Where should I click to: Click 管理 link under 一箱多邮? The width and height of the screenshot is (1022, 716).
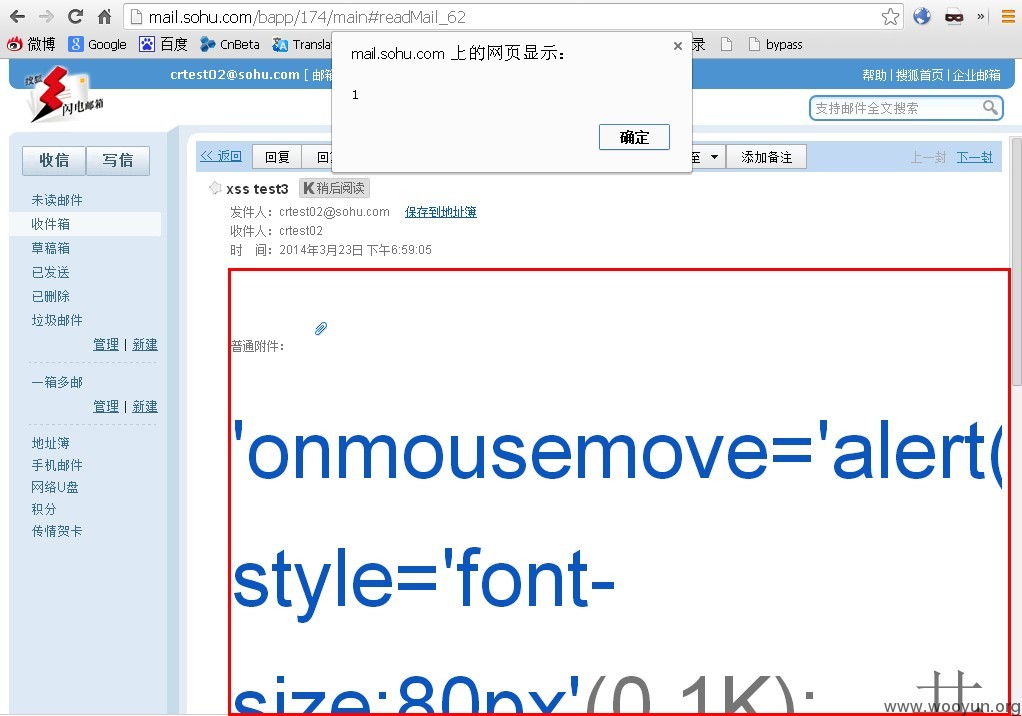click(106, 407)
